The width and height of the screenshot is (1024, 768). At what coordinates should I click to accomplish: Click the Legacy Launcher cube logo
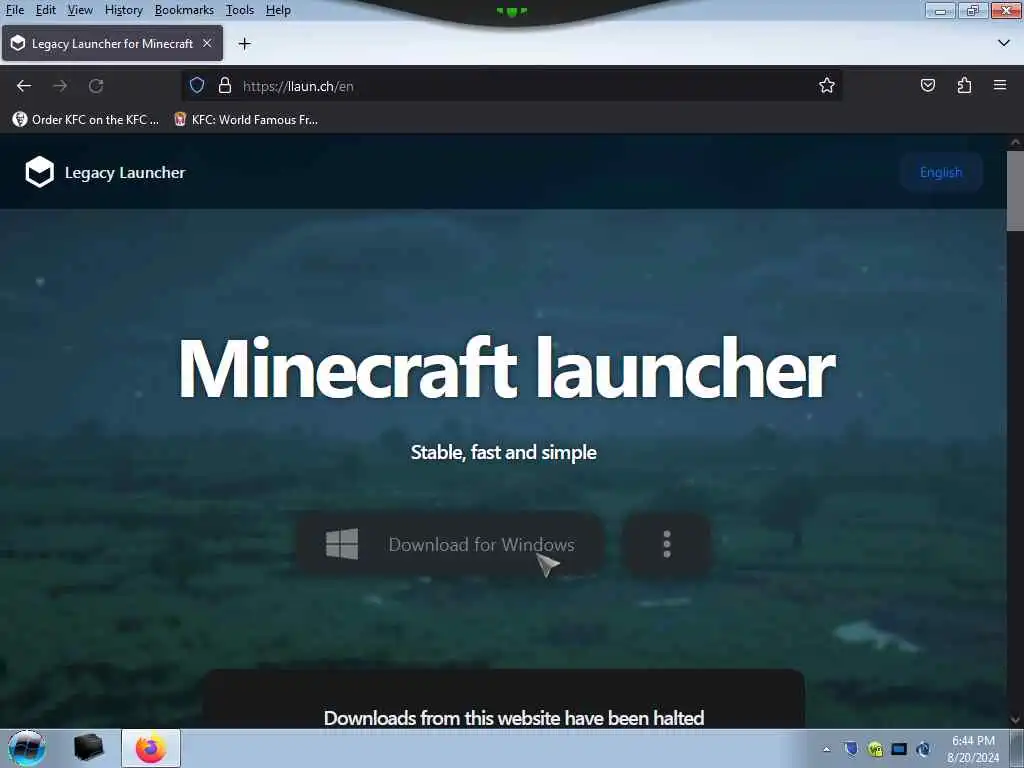[39, 172]
